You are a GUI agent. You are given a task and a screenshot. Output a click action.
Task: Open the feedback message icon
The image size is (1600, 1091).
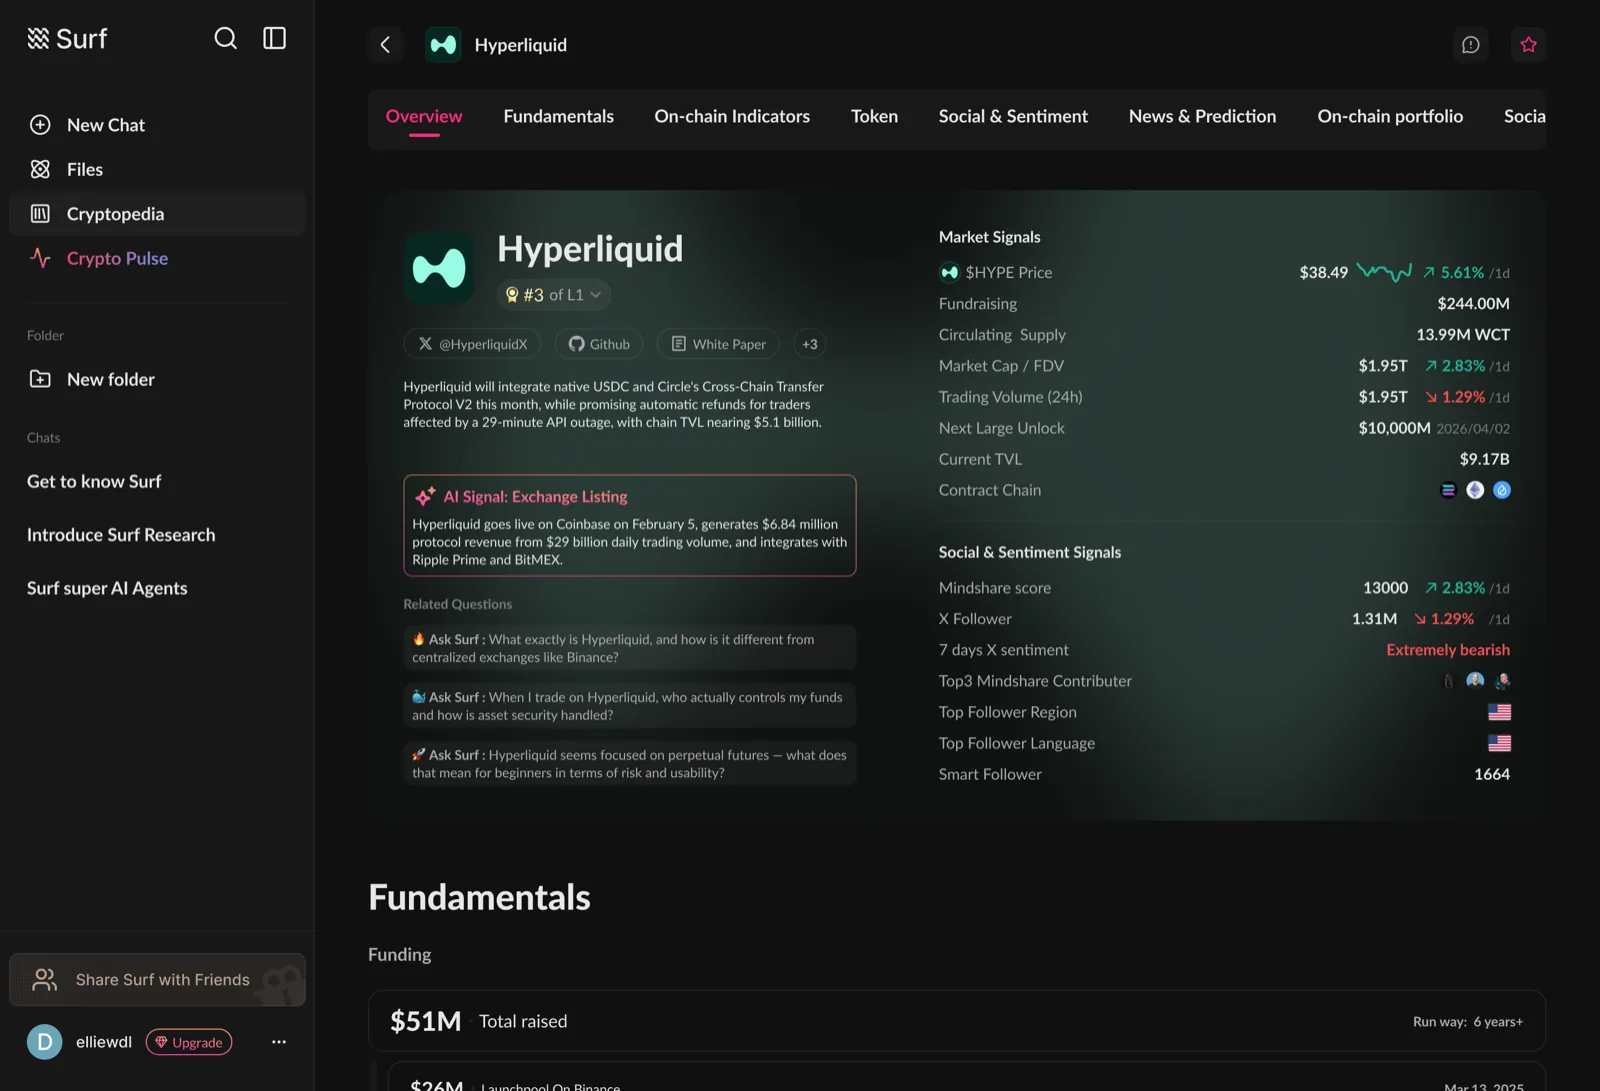(1471, 45)
